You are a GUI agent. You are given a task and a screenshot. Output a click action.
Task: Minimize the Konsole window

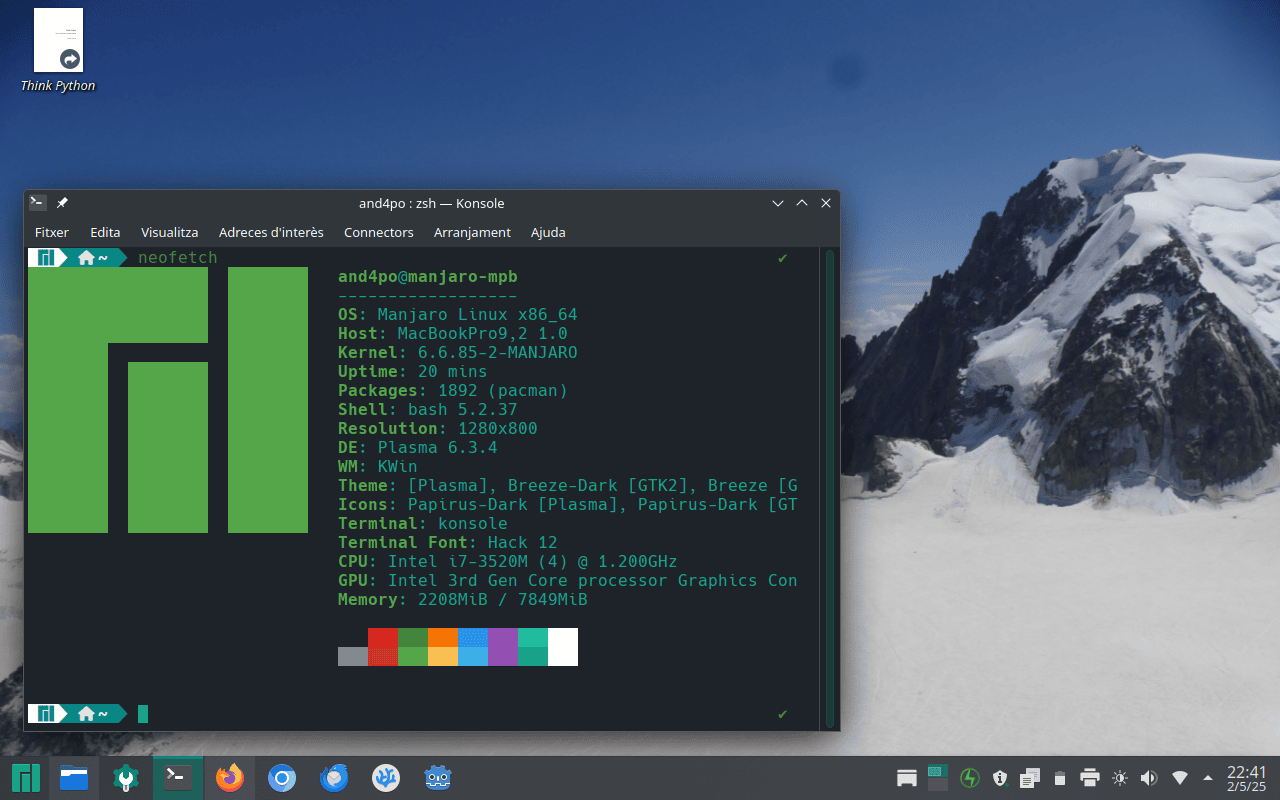point(778,203)
